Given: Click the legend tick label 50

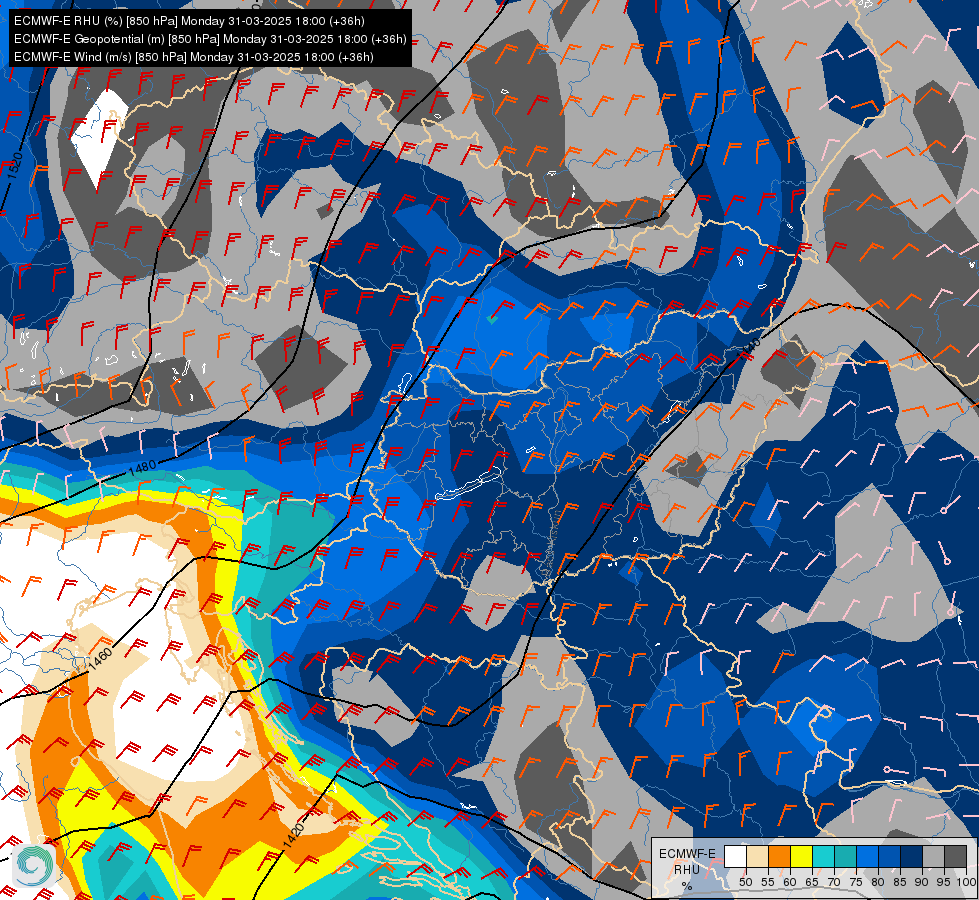Looking at the screenshot, I should pos(745,882).
